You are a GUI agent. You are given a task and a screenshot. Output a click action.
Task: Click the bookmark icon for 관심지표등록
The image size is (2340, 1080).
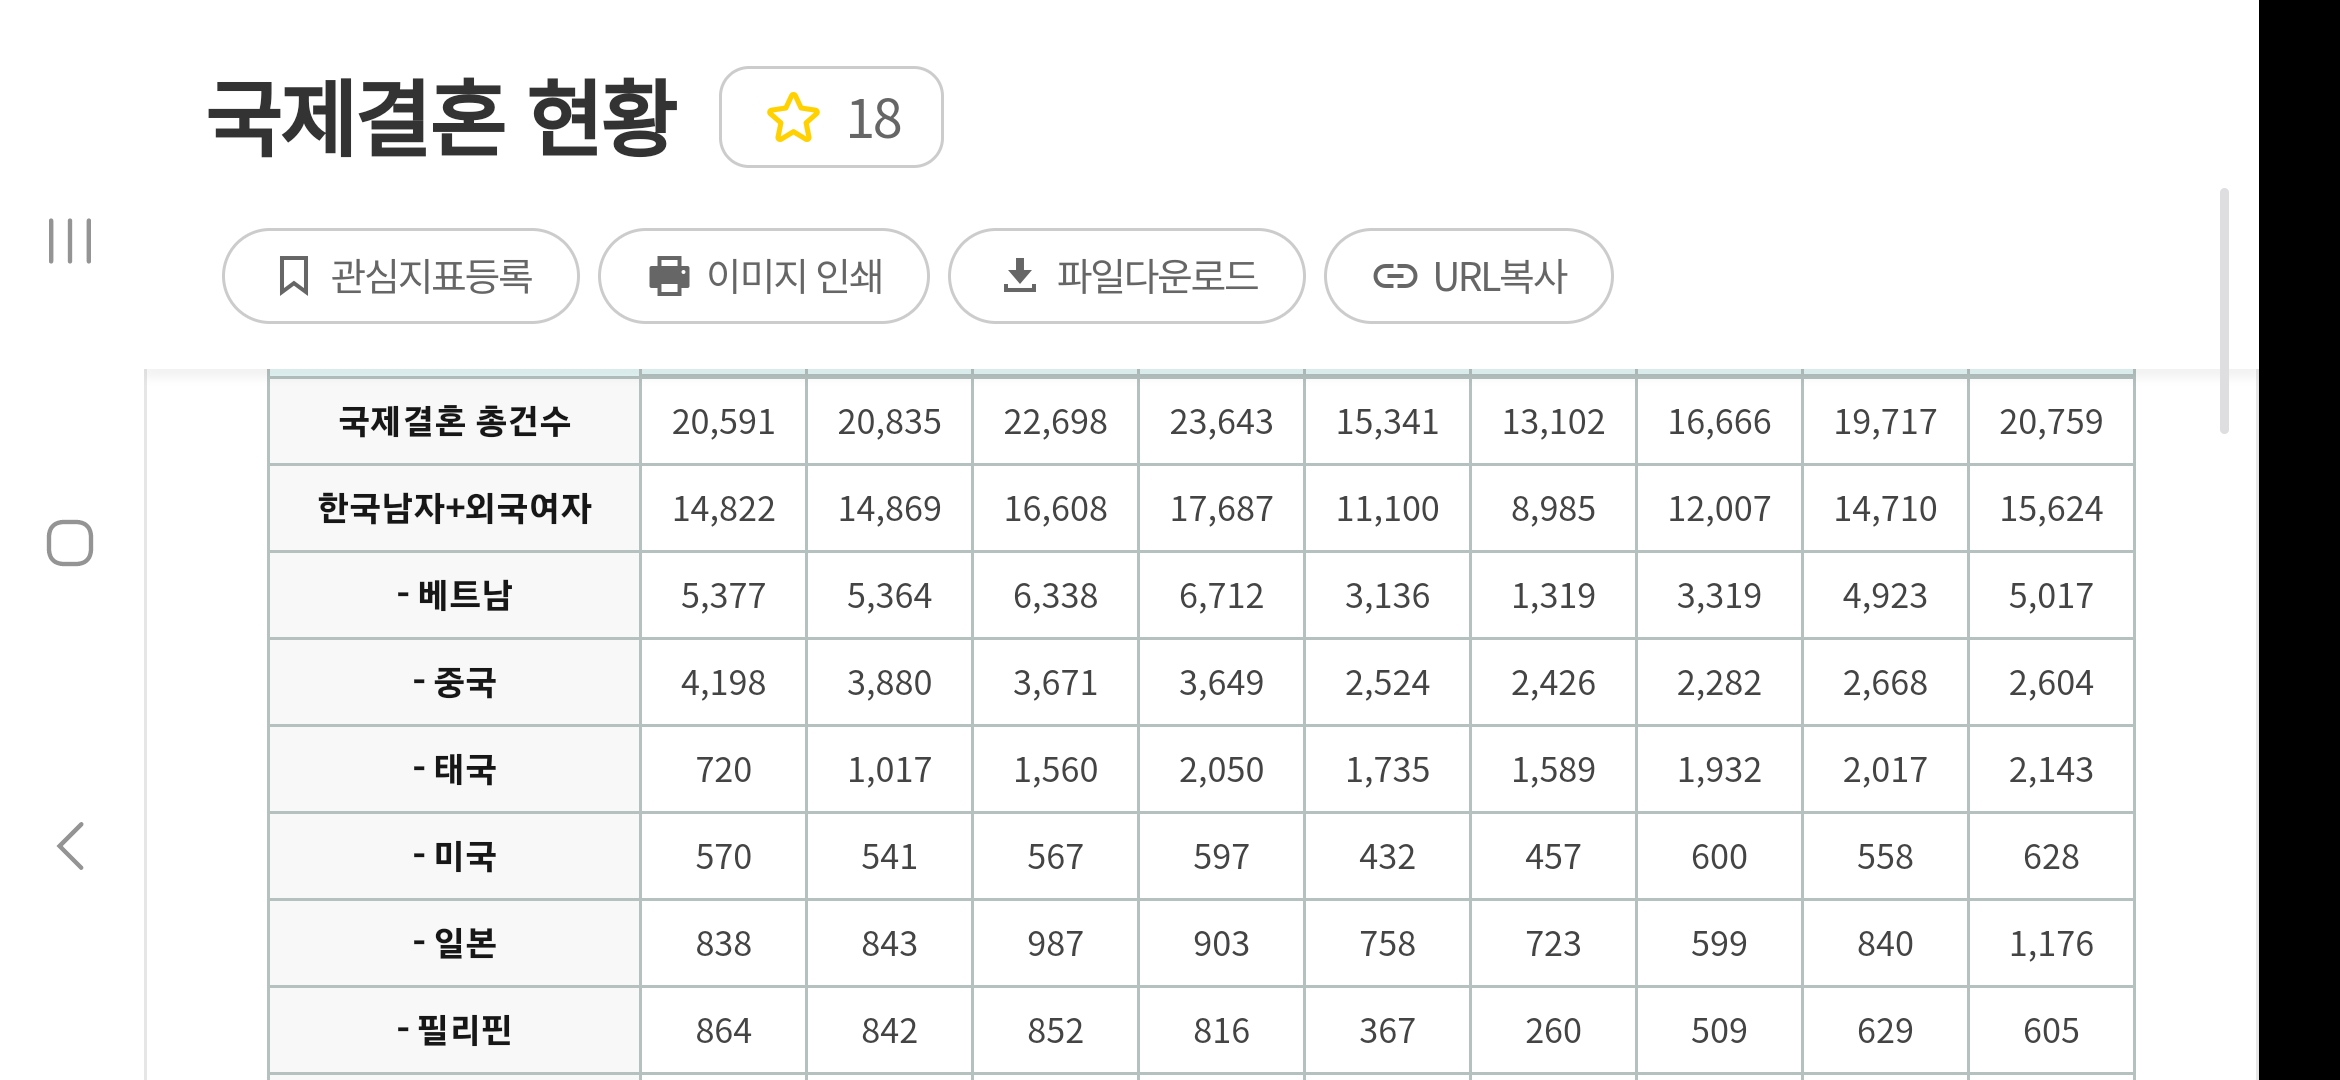click(x=293, y=276)
